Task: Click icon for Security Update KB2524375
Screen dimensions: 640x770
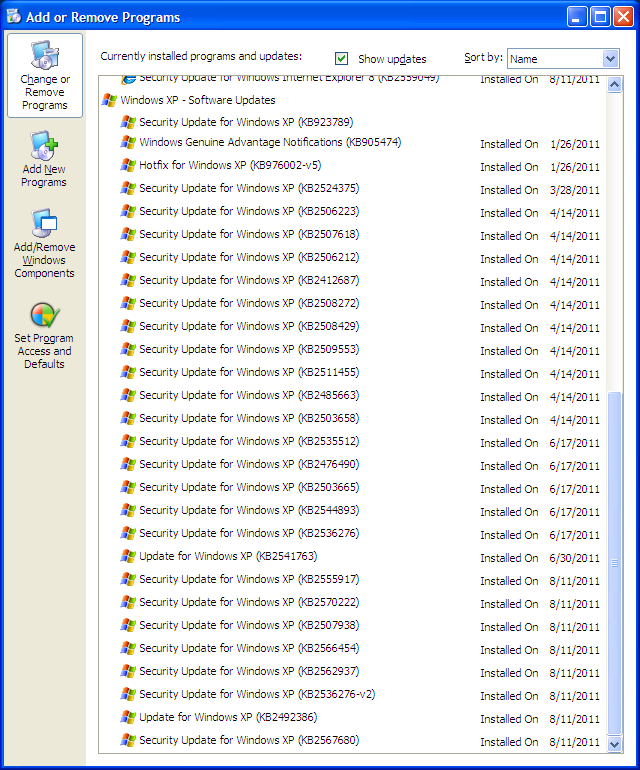Action: pyautogui.click(x=128, y=188)
